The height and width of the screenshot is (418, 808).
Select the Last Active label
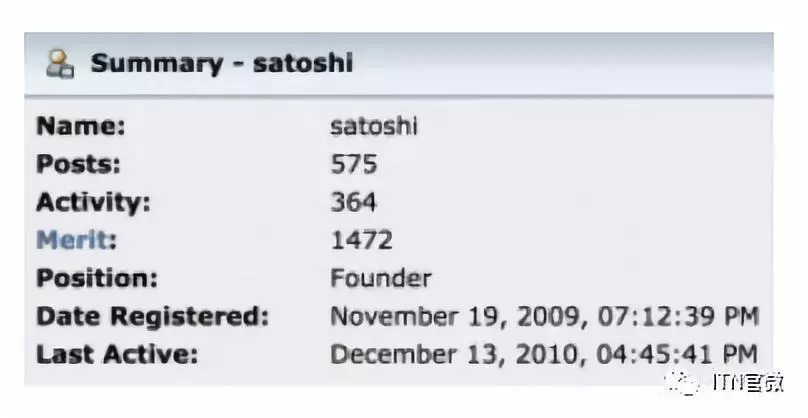tap(116, 354)
